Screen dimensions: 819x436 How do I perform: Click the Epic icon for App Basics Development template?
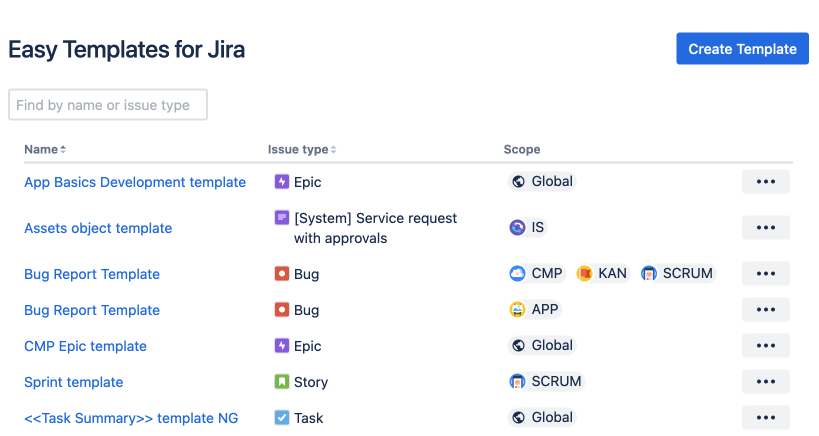tap(282, 182)
